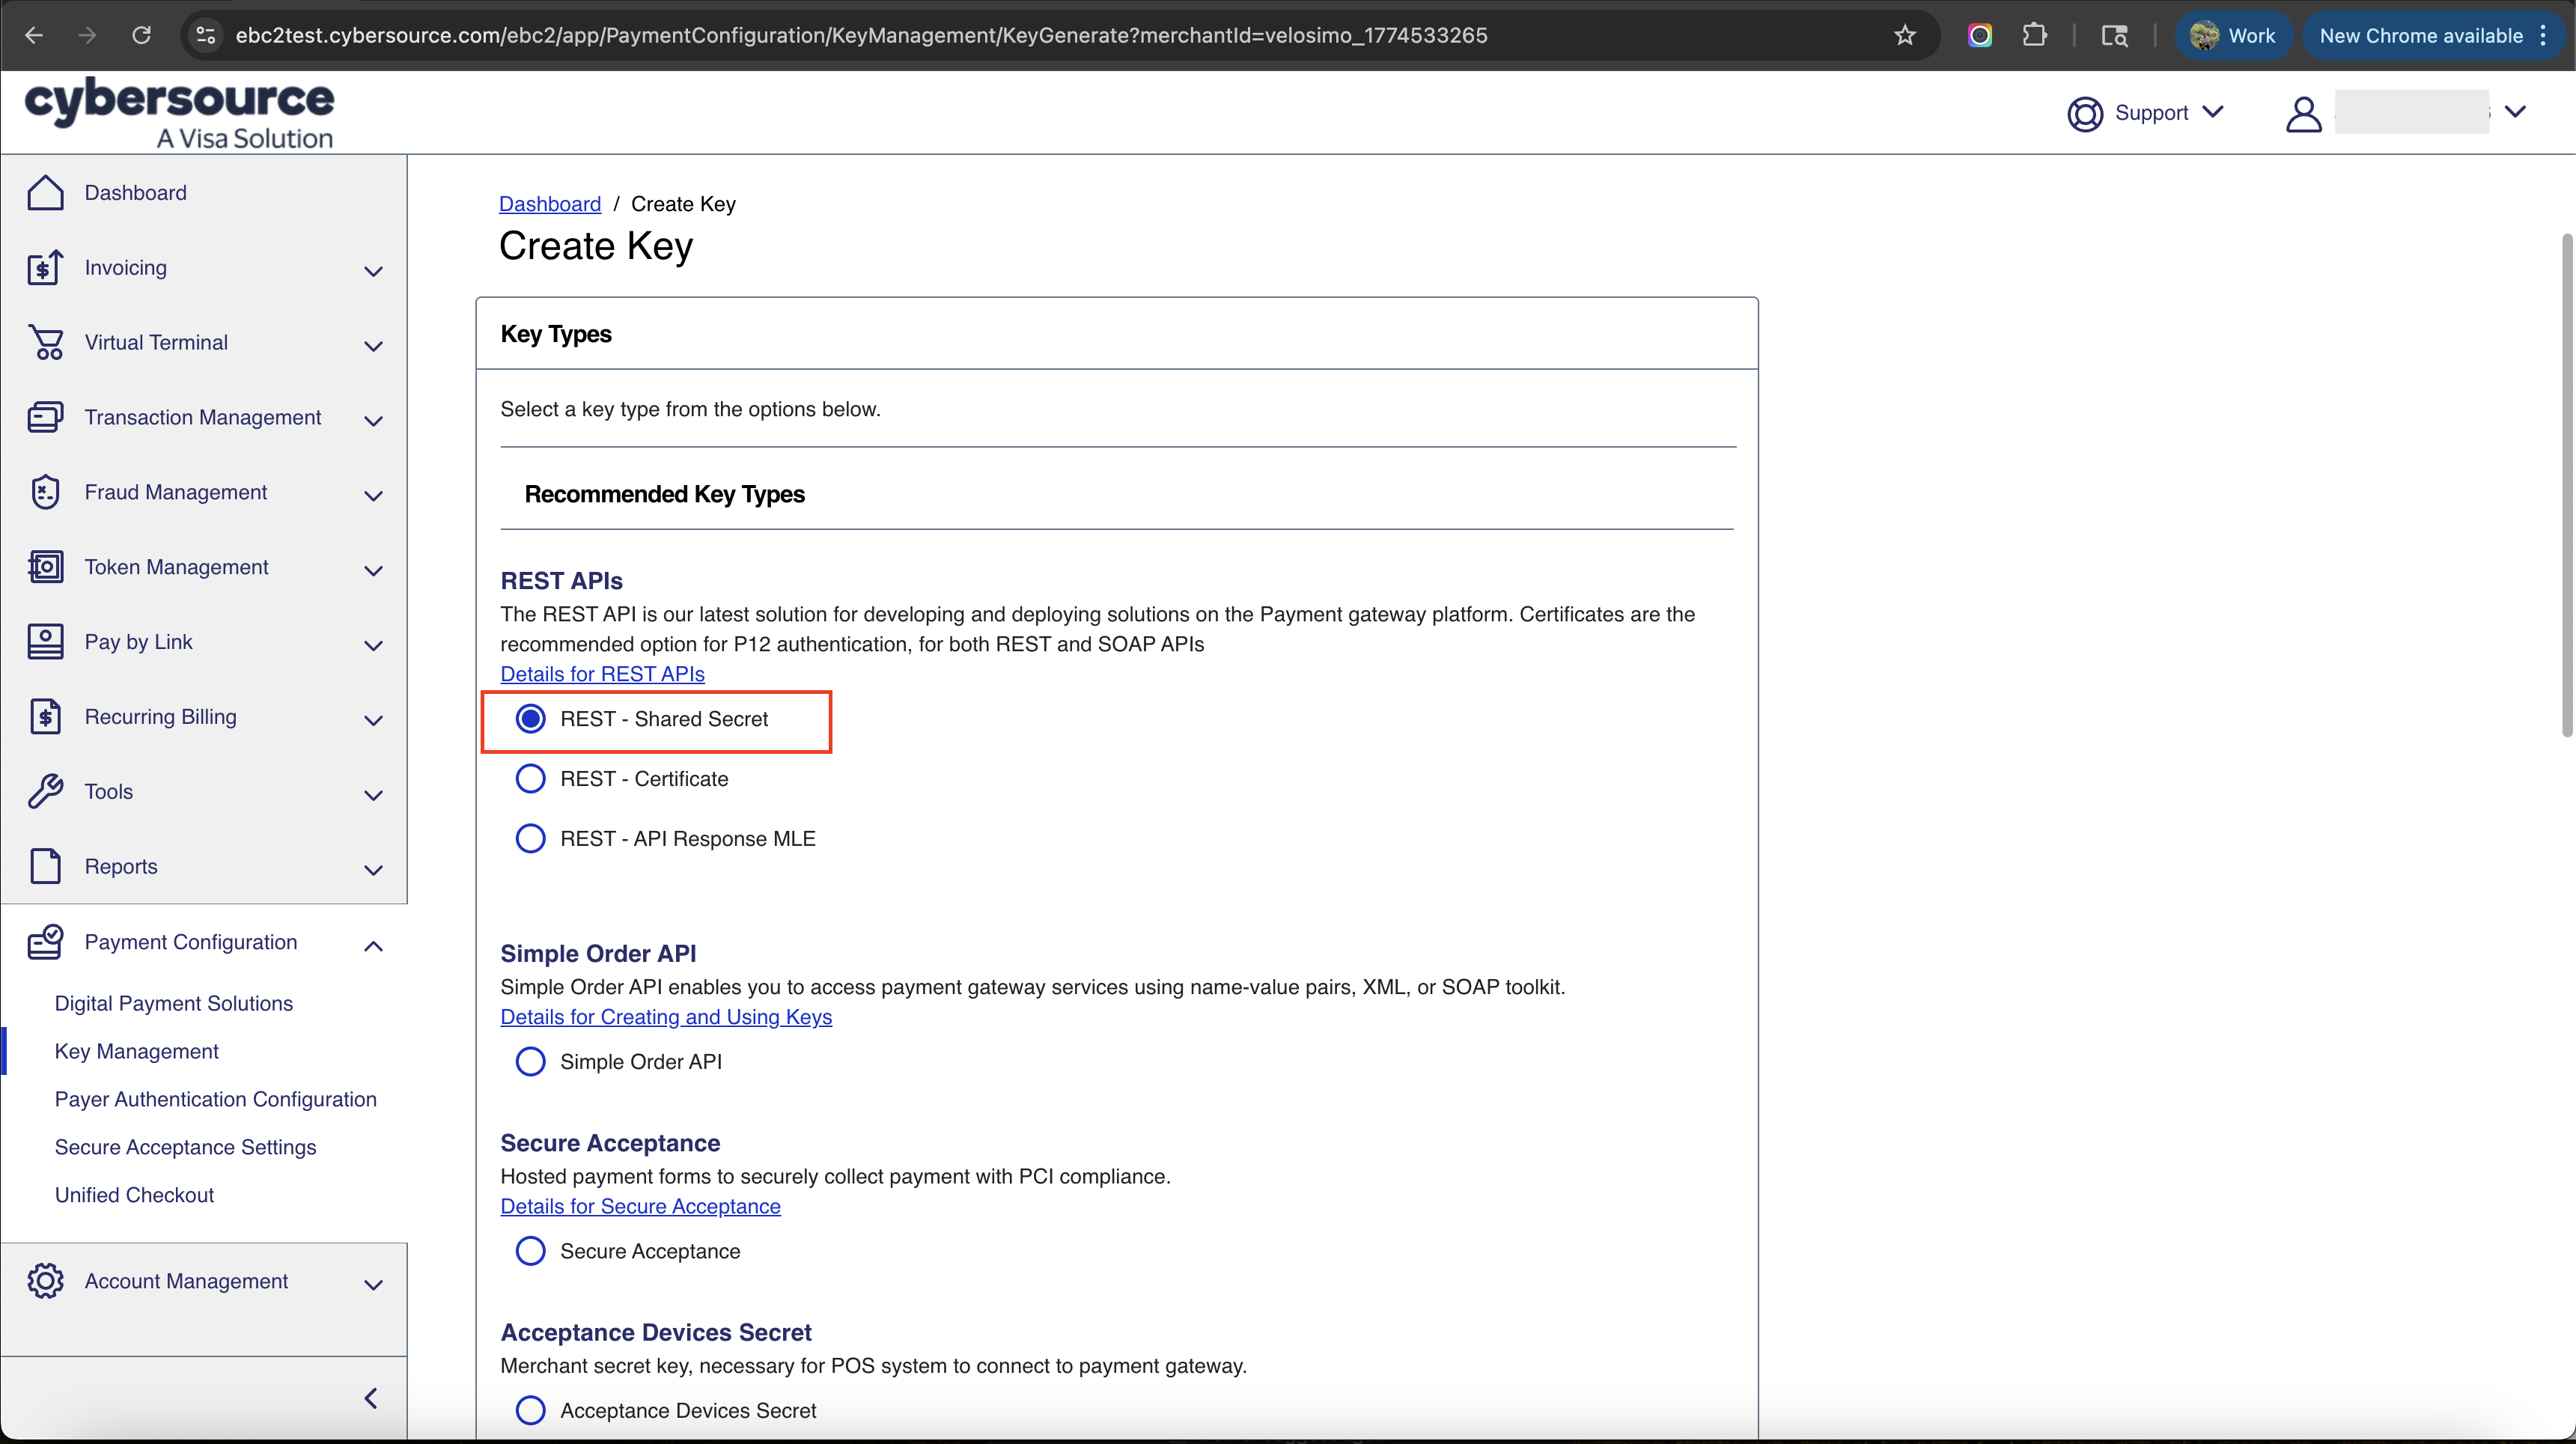
Task: Select REST - API Response MLE option
Action: coord(530,839)
